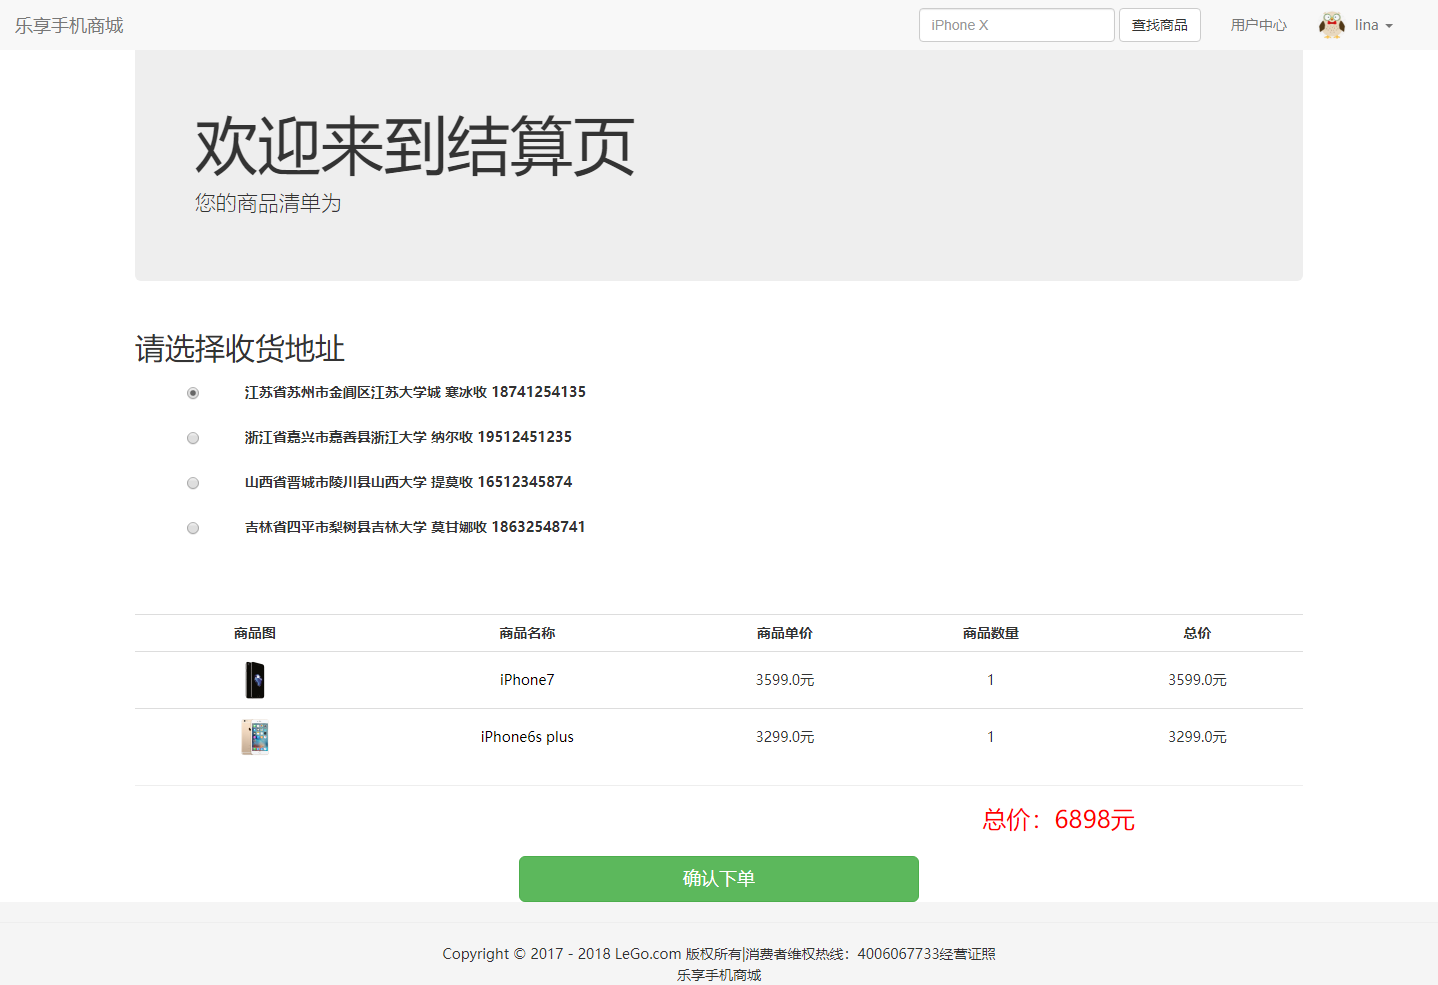Click the Copyright LeGo.com footer text
1438x985 pixels.
719,954
